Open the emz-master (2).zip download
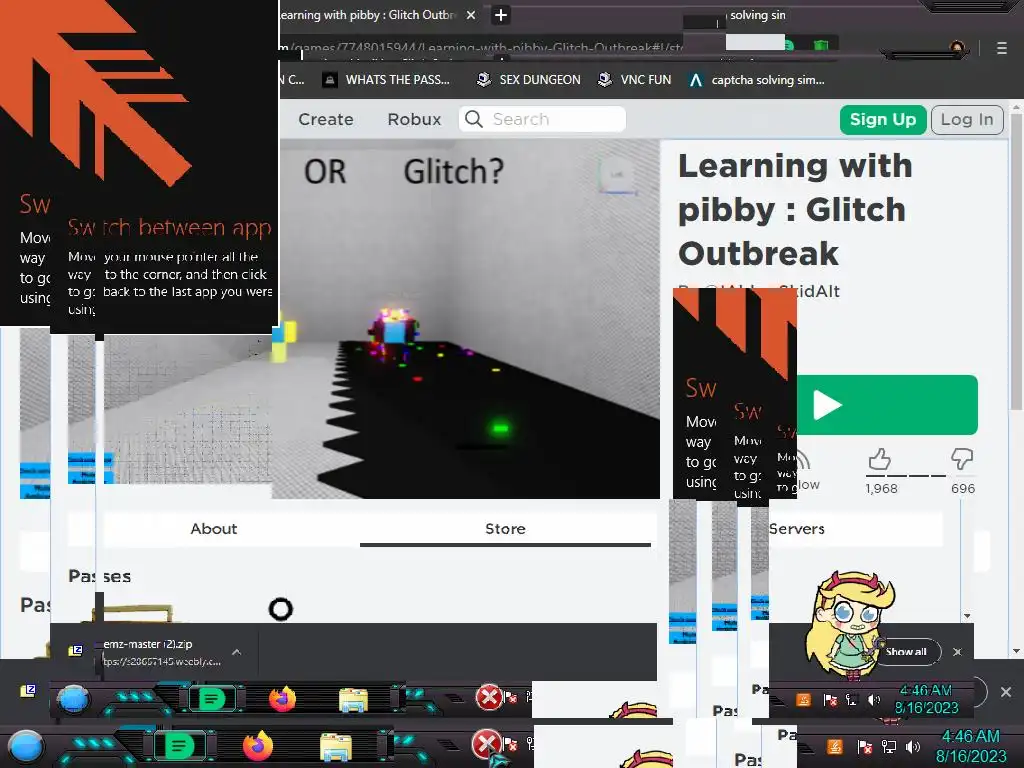The width and height of the screenshot is (1024, 768). pos(147,651)
